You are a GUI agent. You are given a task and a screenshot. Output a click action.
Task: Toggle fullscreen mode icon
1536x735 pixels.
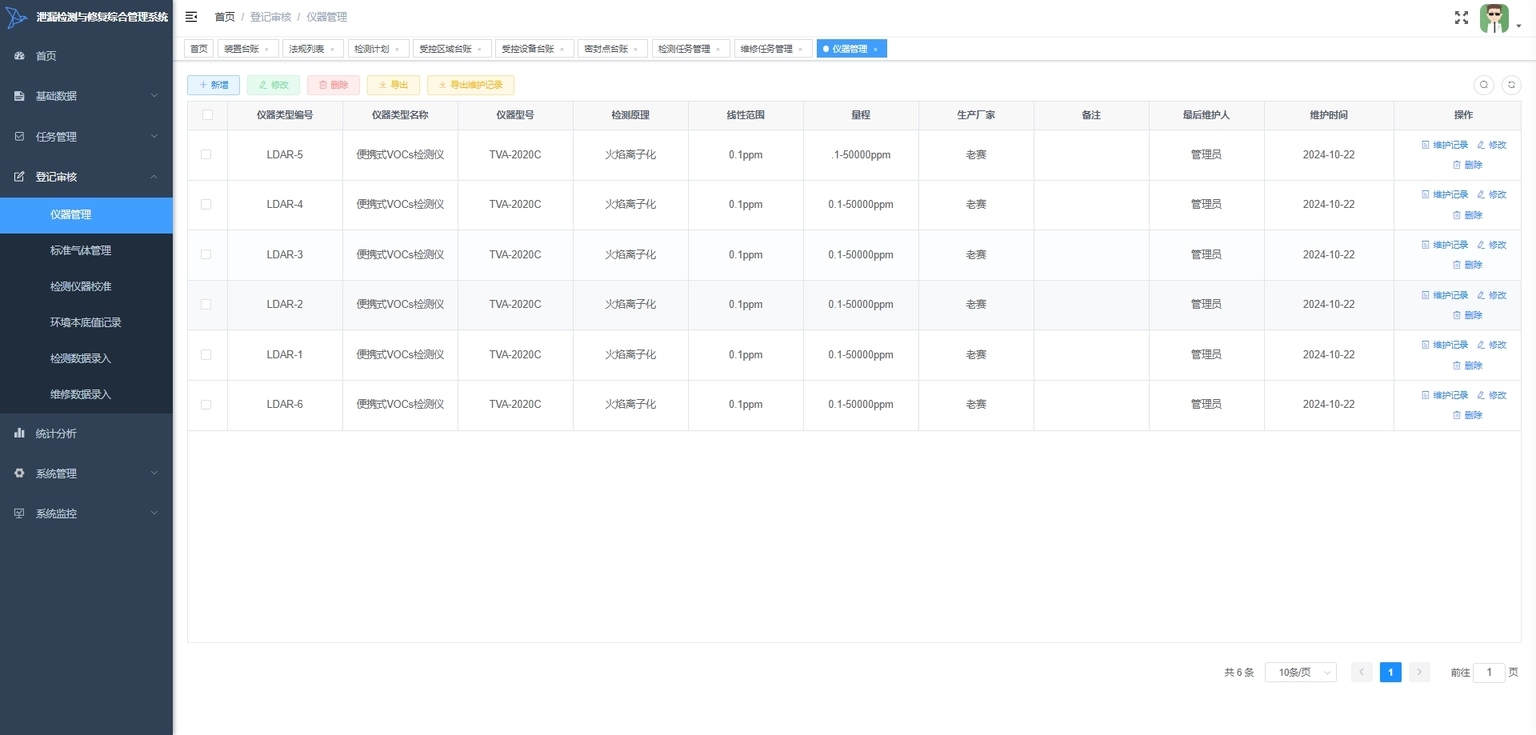coord(1461,17)
